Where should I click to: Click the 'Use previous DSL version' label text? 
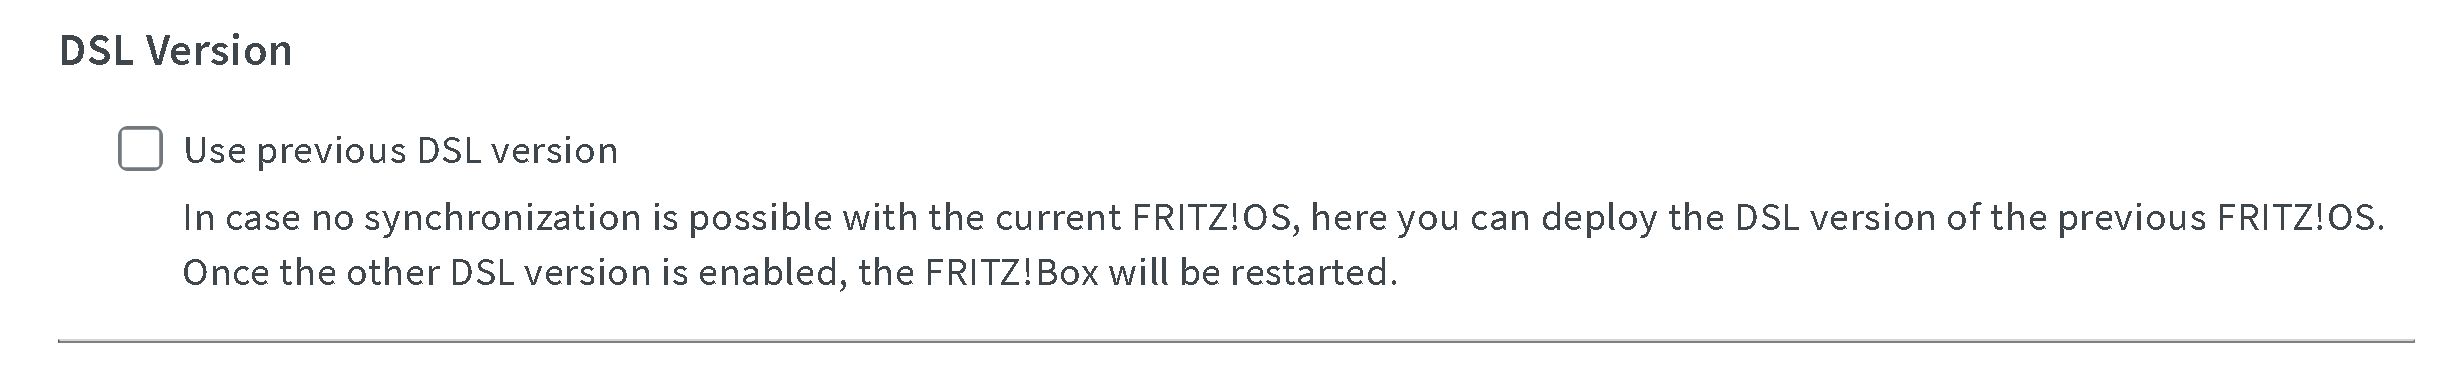pos(401,151)
